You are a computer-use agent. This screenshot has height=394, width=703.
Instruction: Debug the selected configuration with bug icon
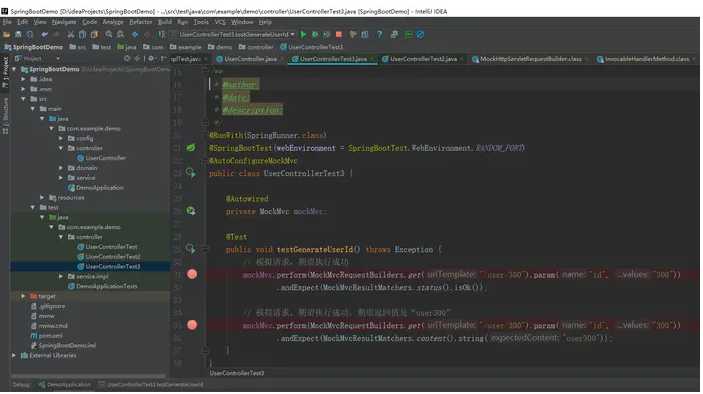[315, 35]
